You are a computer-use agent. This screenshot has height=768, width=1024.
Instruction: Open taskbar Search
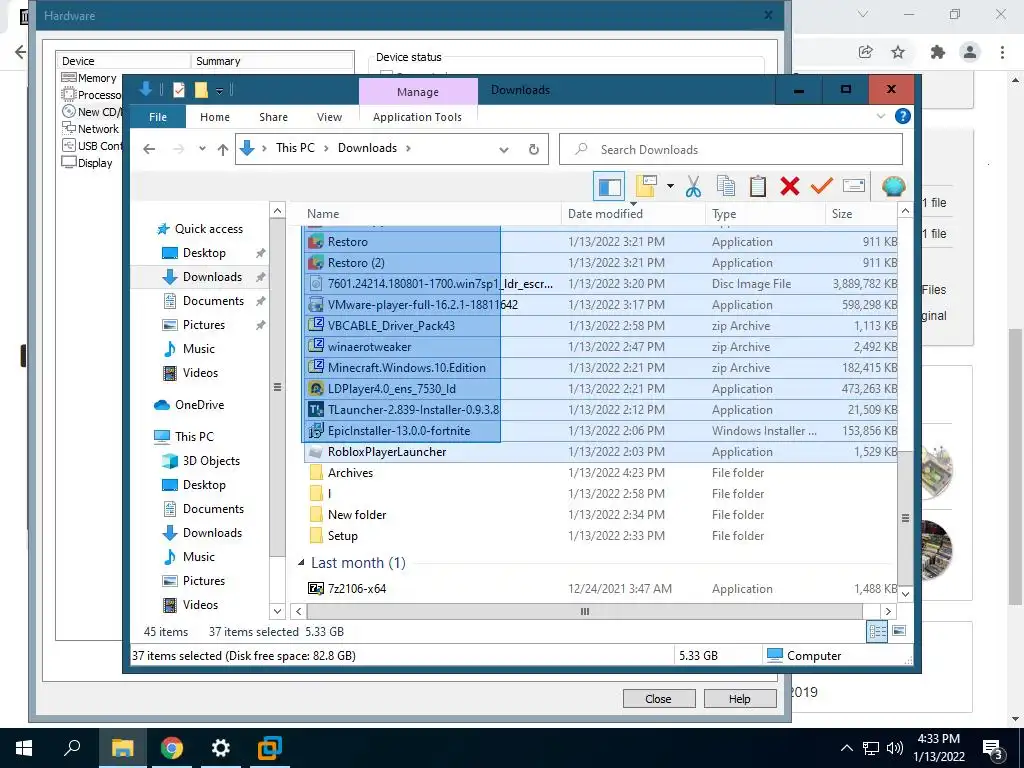pyautogui.click(x=72, y=748)
